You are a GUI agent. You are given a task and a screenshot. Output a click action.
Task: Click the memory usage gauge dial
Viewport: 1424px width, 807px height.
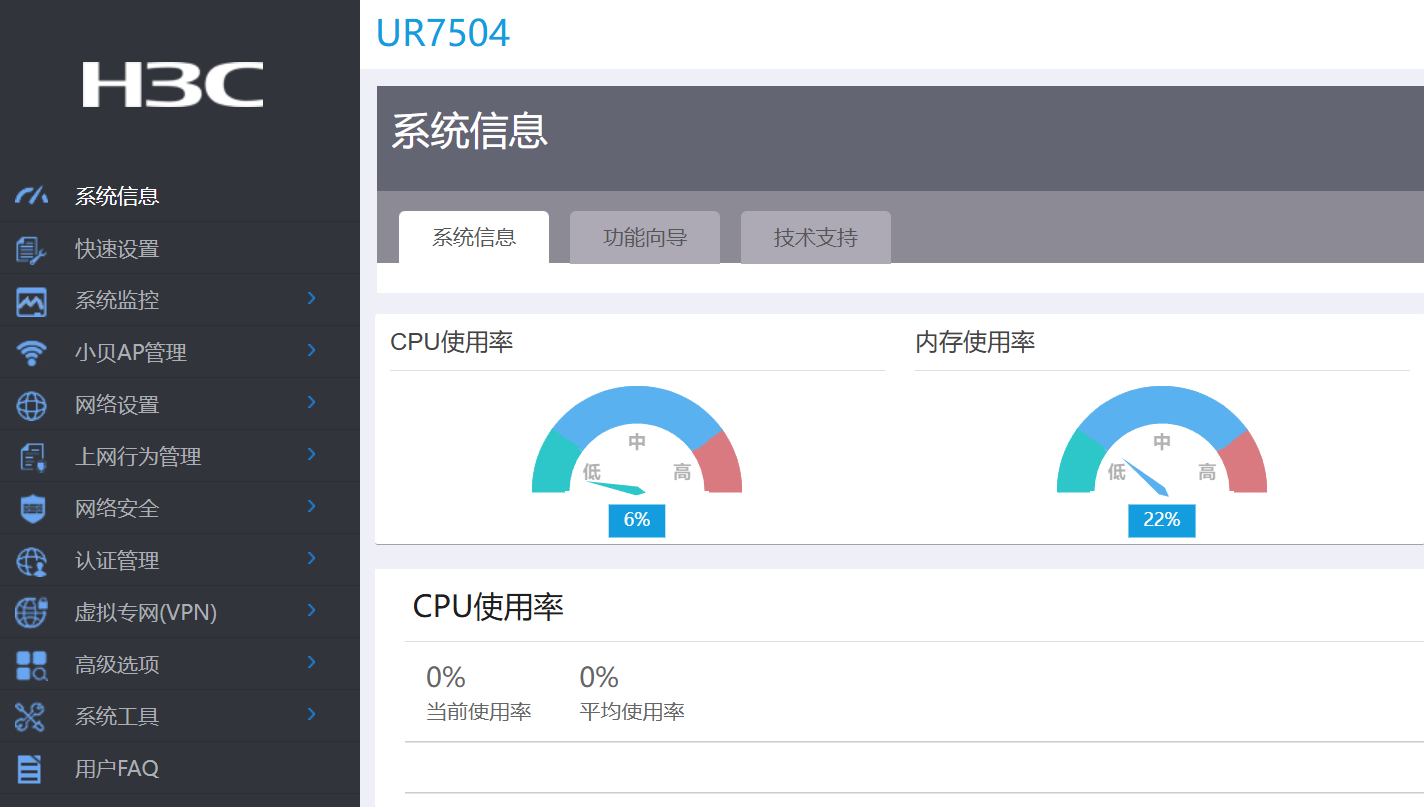coord(1162,440)
